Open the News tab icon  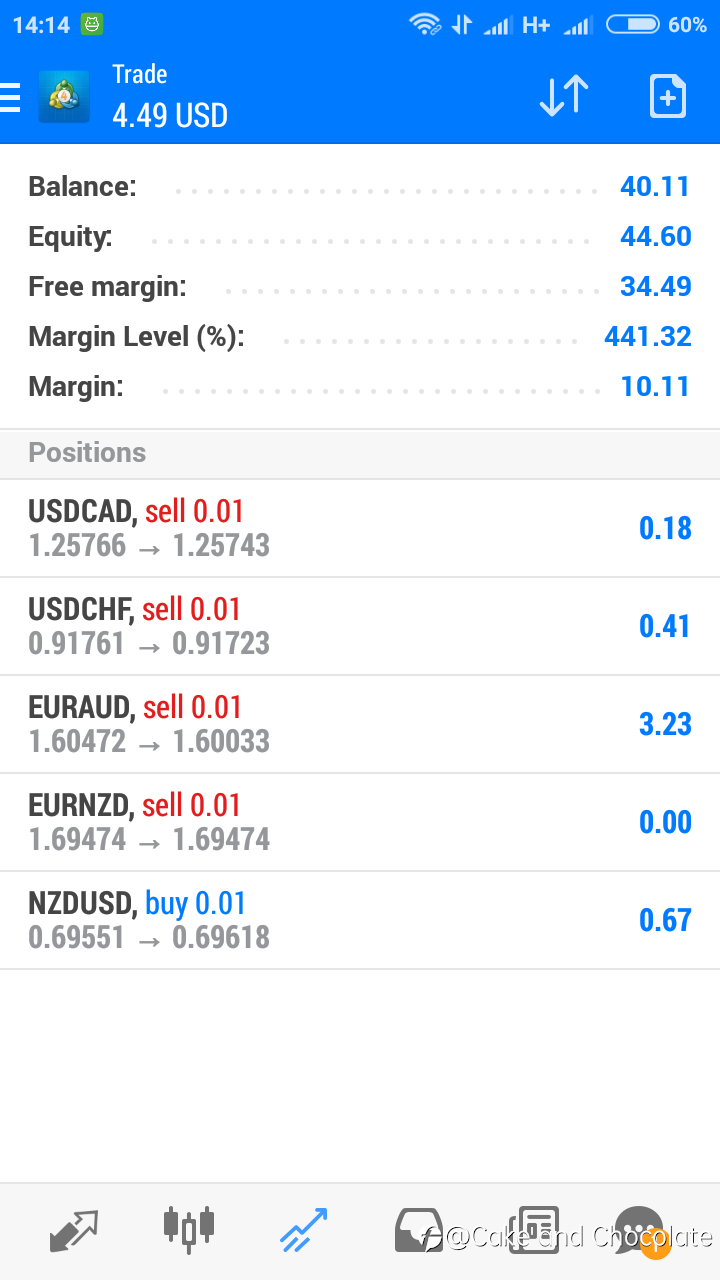click(x=533, y=1230)
